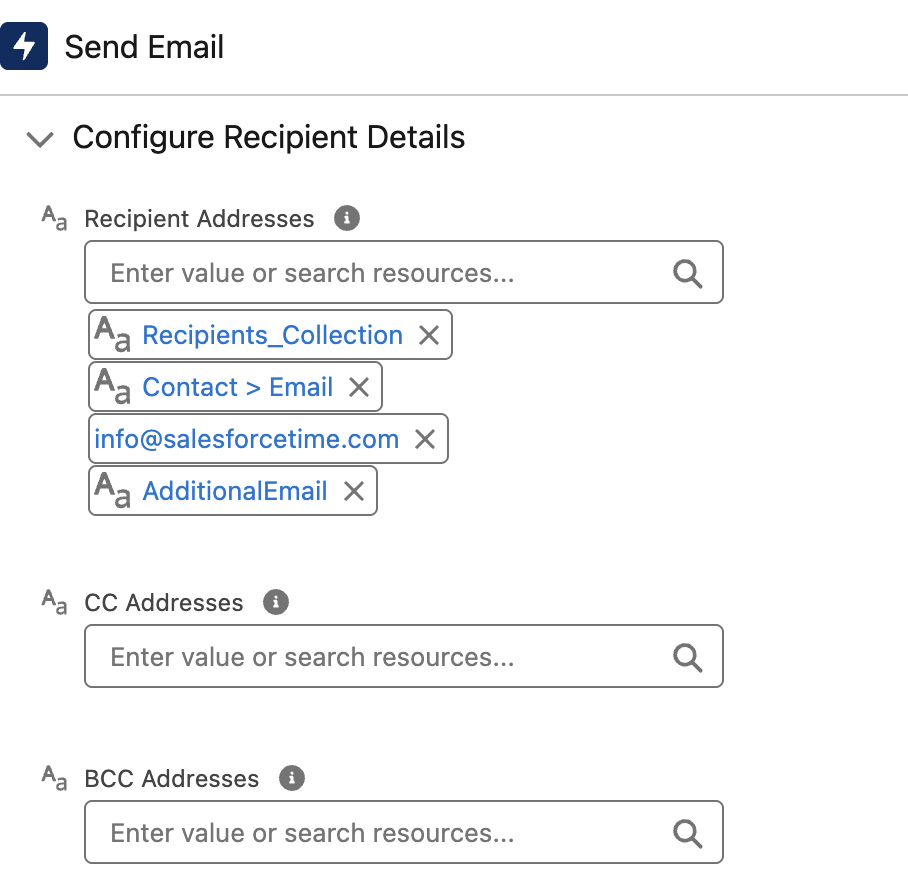908x886 pixels.
Task: Click the text type icon beside CC Addresses
Action: (54, 602)
